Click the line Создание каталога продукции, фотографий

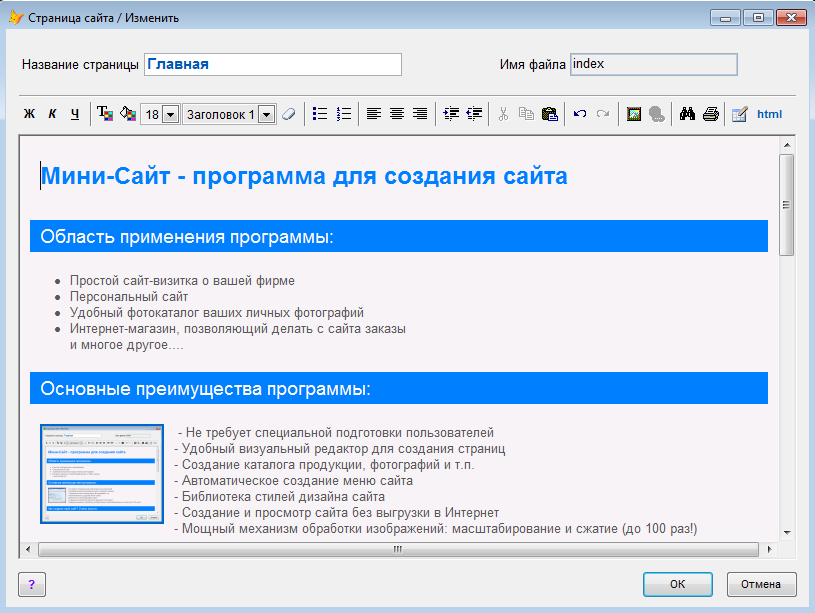[x=324, y=465]
